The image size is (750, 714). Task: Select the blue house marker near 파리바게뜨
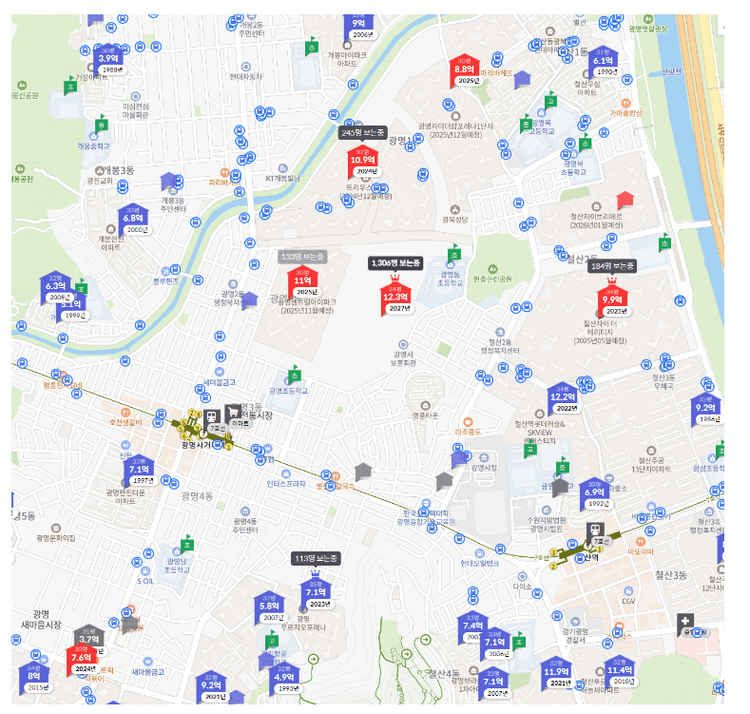[x=522, y=79]
